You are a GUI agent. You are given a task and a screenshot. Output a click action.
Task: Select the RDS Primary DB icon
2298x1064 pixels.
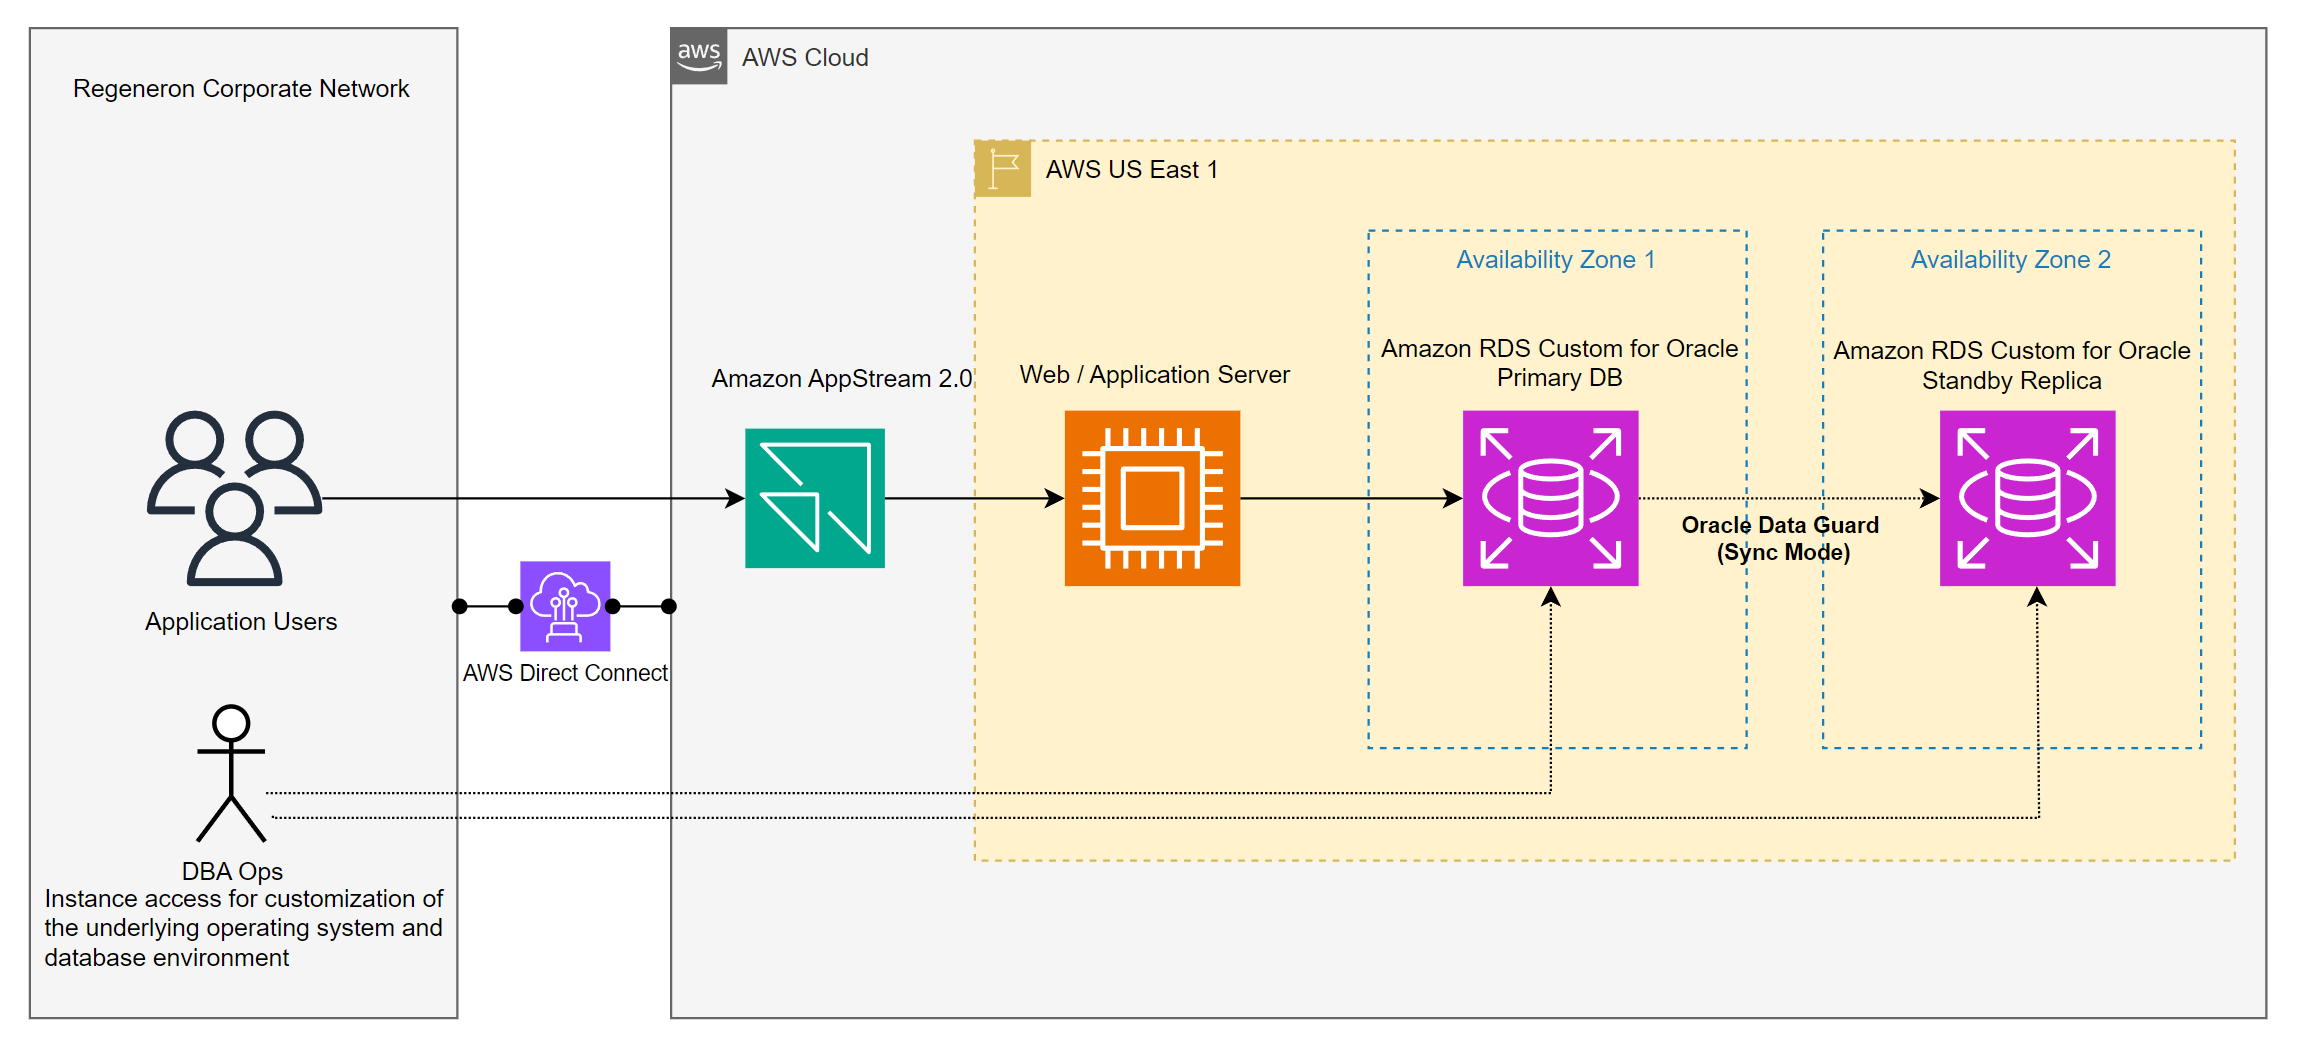1550,498
